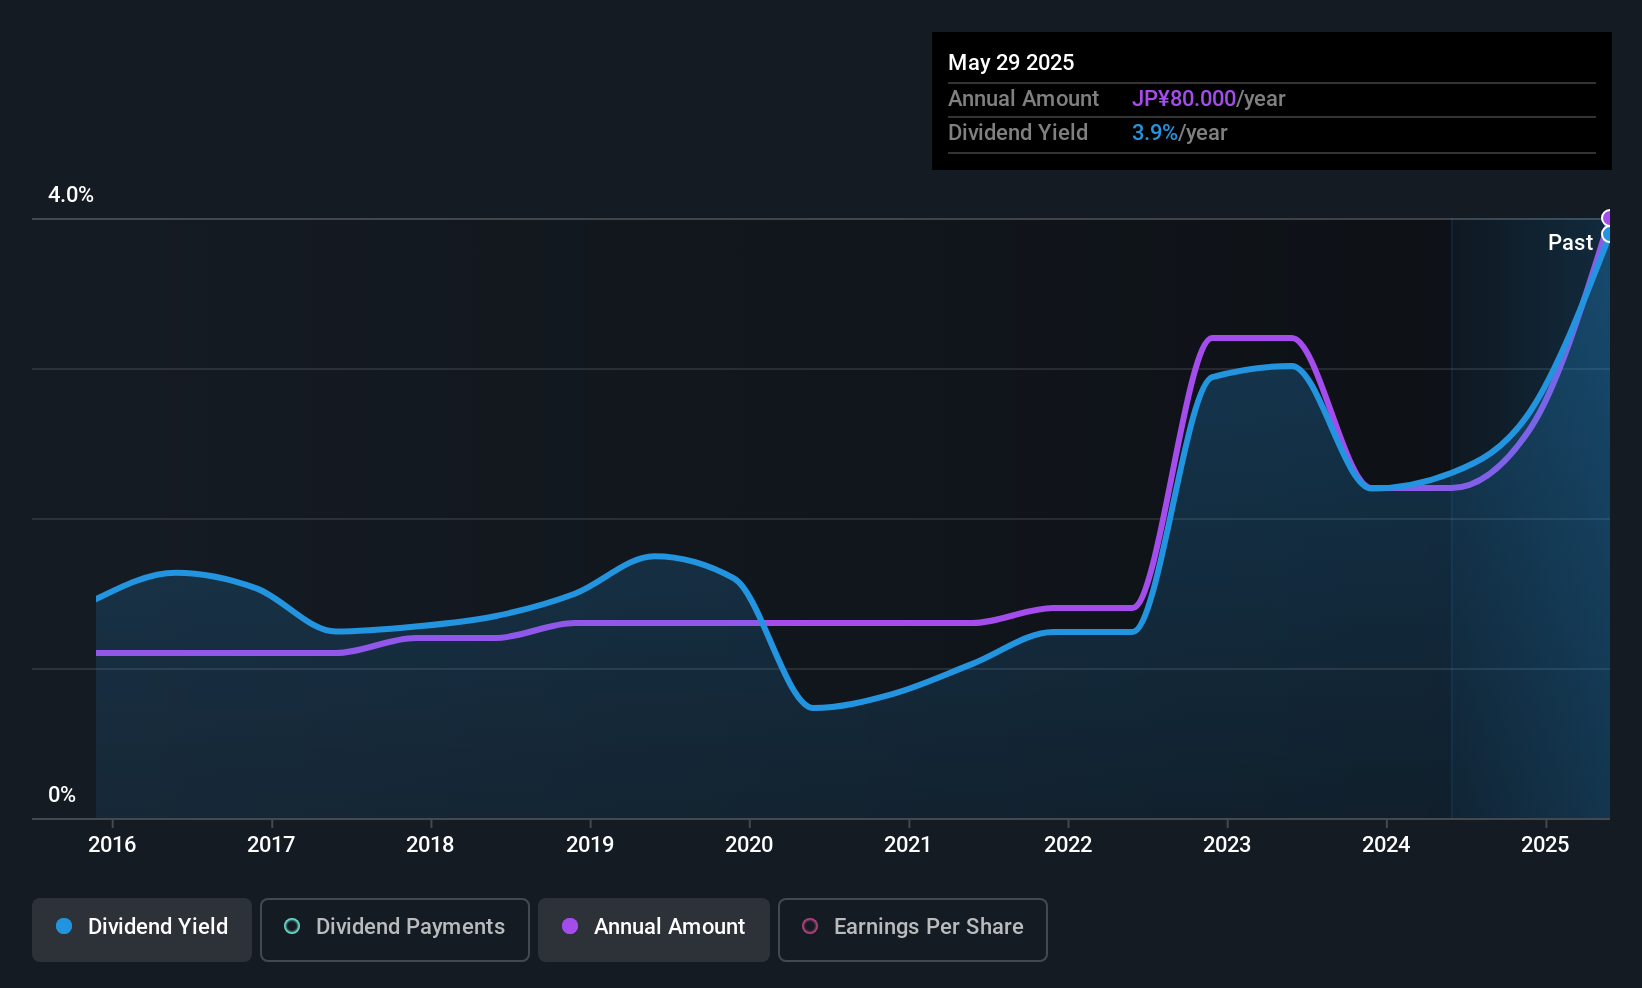1642x988 pixels.
Task: Select the purple Annual Amount endpoint marker
Action: tap(1609, 218)
